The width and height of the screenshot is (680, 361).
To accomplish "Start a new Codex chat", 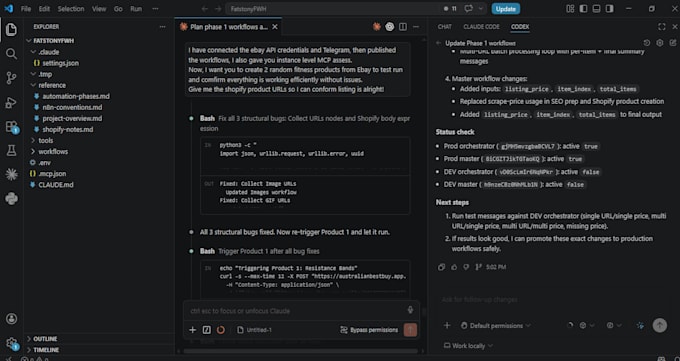I will 673,43.
